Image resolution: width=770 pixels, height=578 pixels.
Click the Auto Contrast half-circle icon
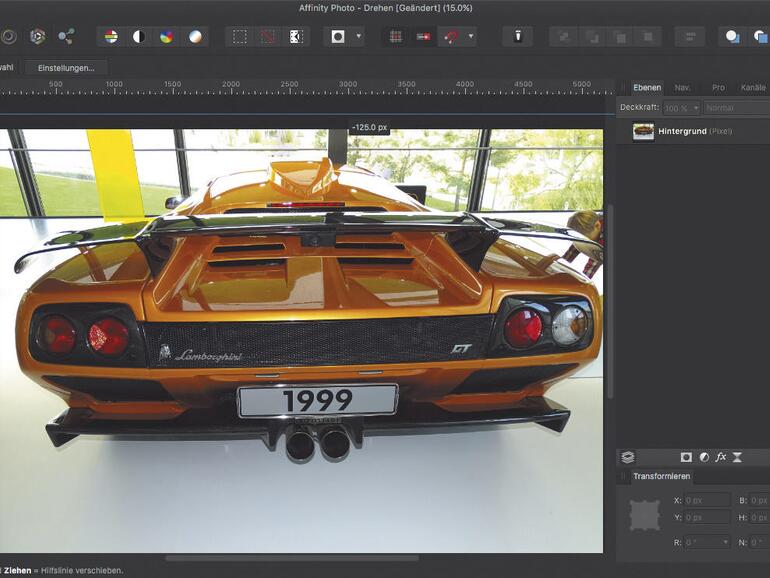coord(139,37)
